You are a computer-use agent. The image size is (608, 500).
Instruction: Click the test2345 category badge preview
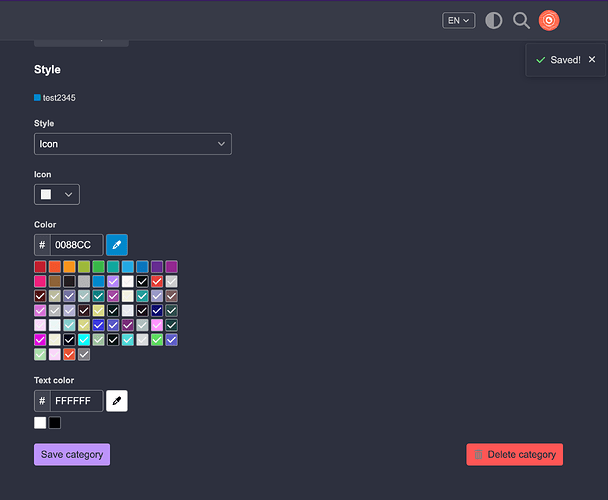point(55,98)
